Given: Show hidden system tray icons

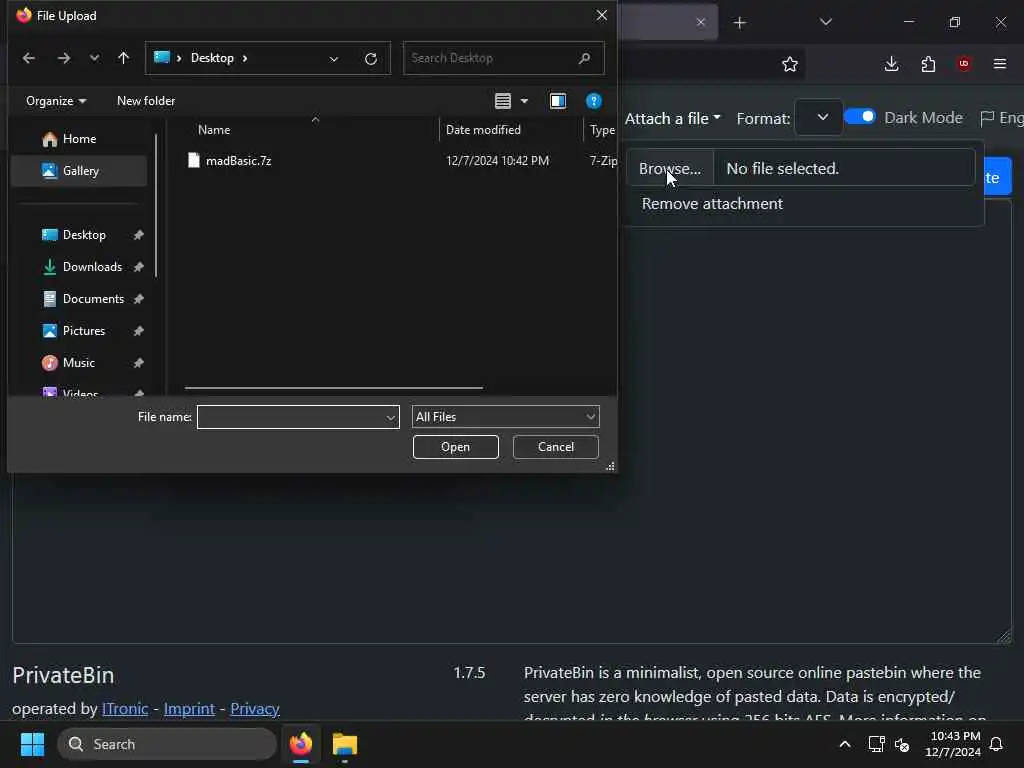Looking at the screenshot, I should [844, 744].
